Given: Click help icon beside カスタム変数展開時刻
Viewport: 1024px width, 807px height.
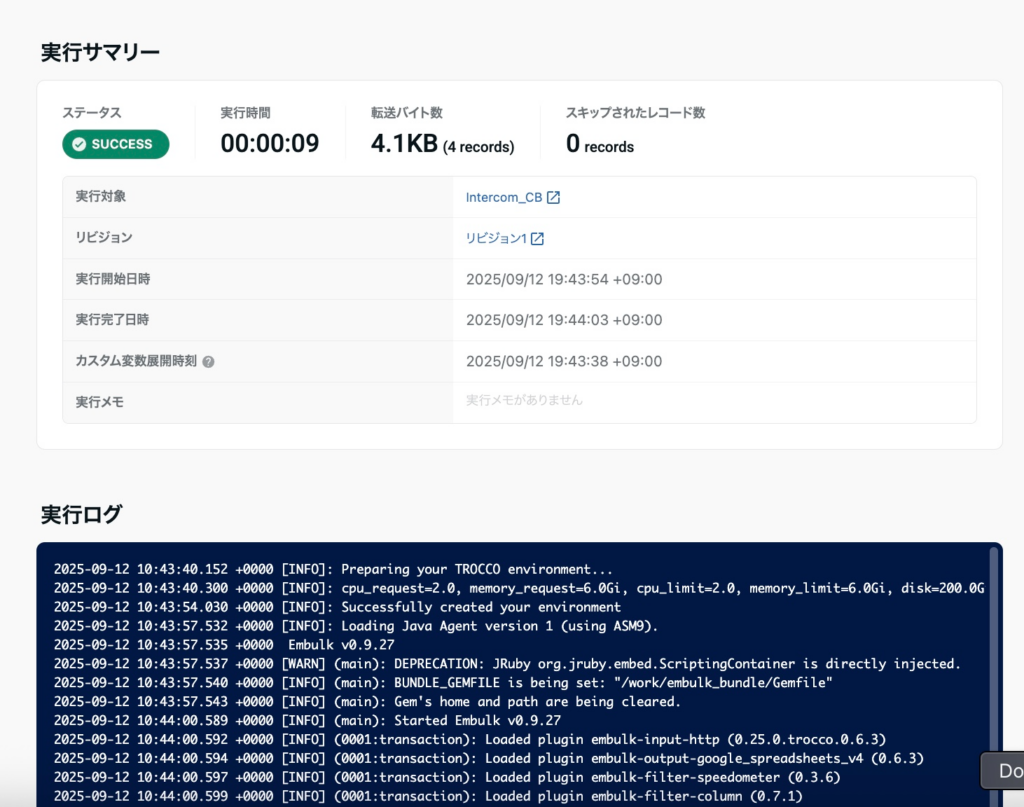Looking at the screenshot, I should pos(209,362).
